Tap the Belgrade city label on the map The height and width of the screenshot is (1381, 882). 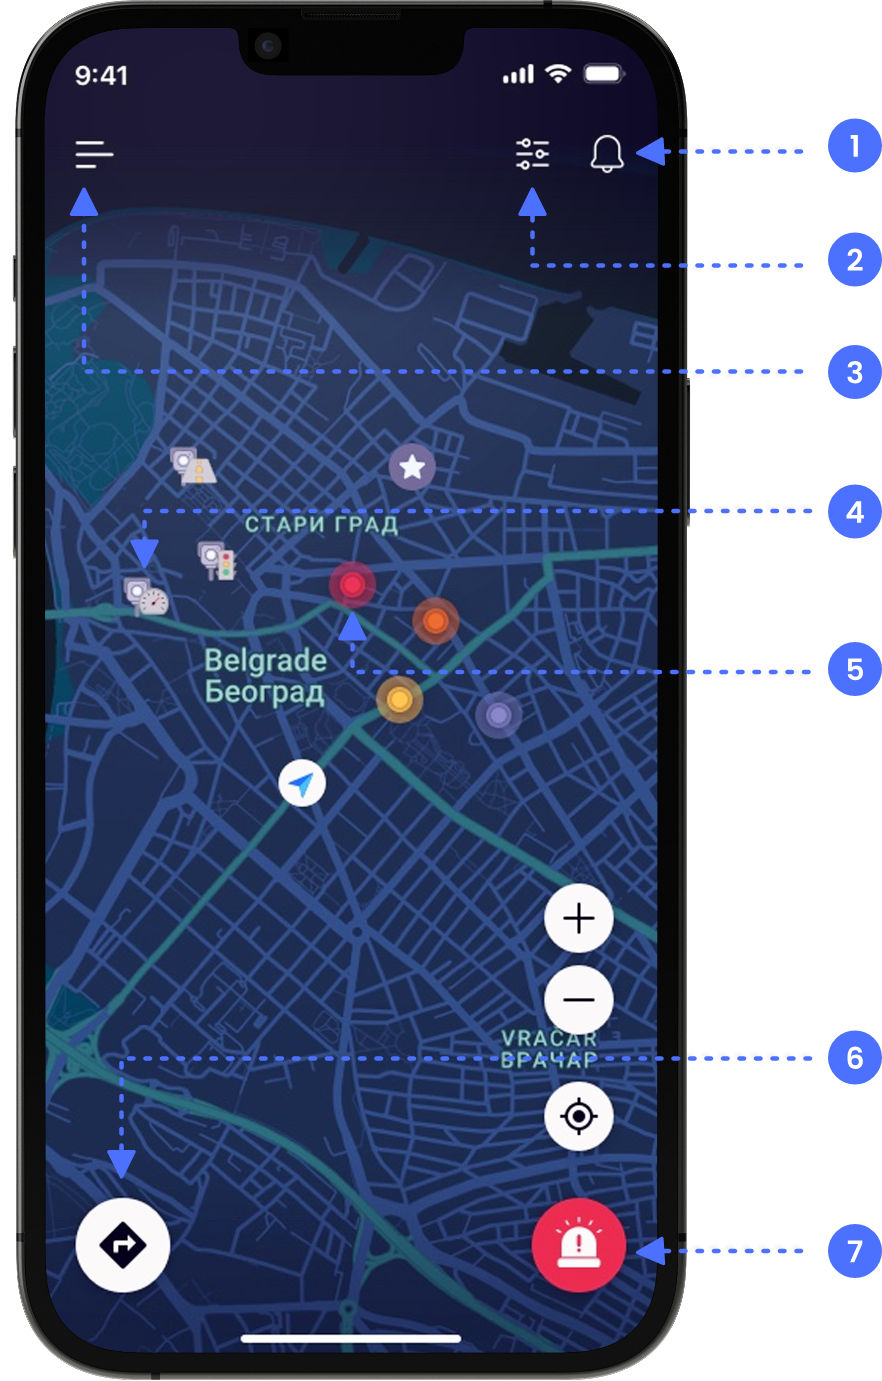pyautogui.click(x=266, y=675)
